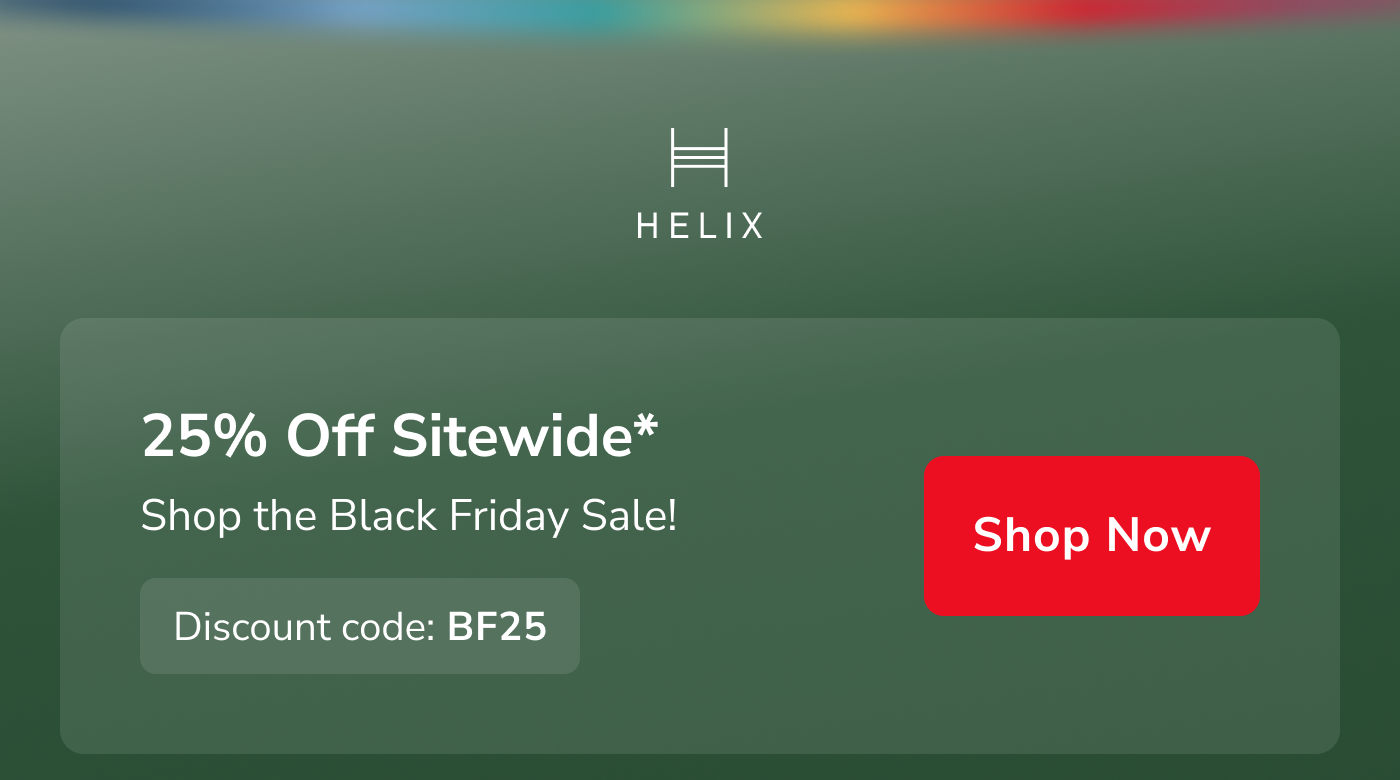Click the word 'Now' on the red button
The width and height of the screenshot is (1400, 780).
coord(1158,536)
